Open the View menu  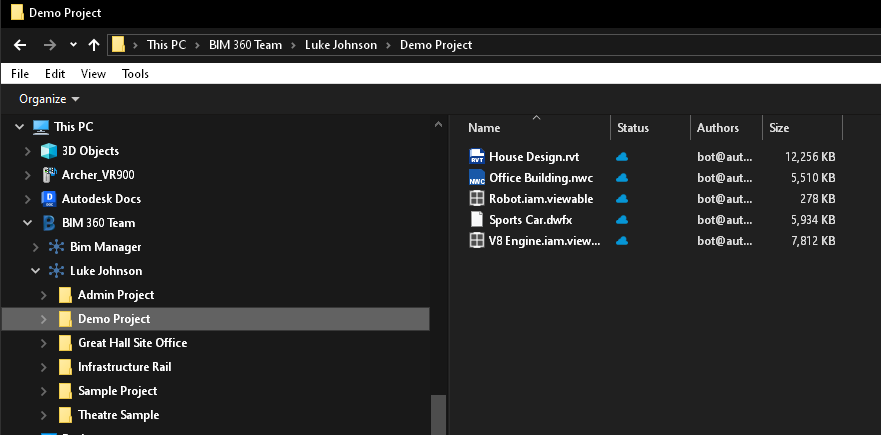pos(93,74)
